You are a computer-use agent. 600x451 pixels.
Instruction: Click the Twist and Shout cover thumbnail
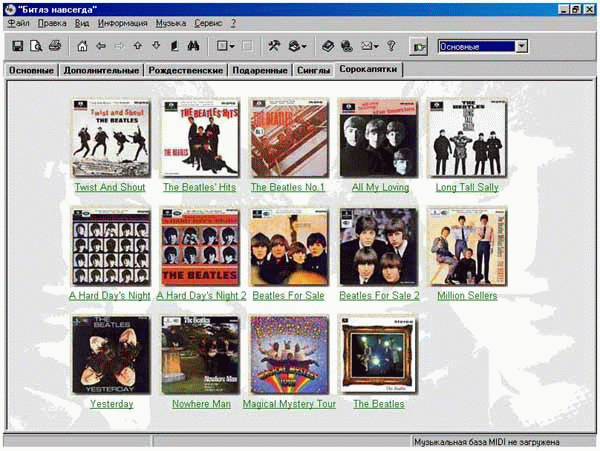(x=111, y=138)
